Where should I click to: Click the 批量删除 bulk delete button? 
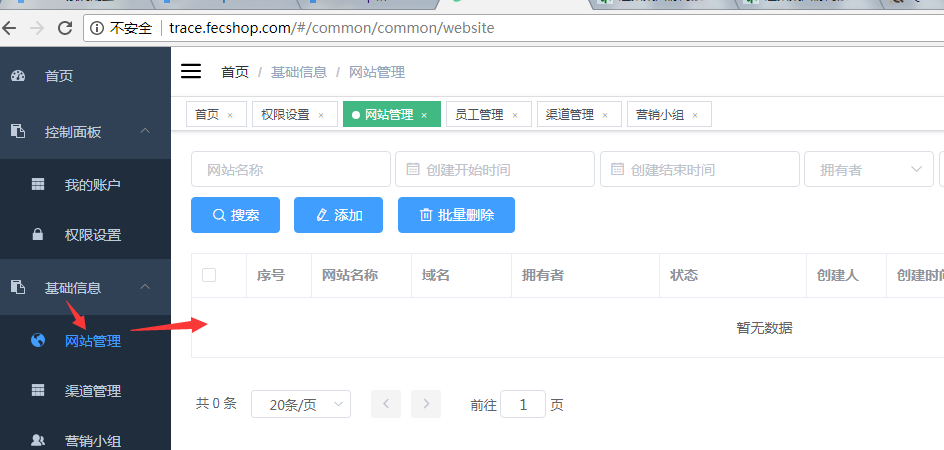click(x=456, y=215)
